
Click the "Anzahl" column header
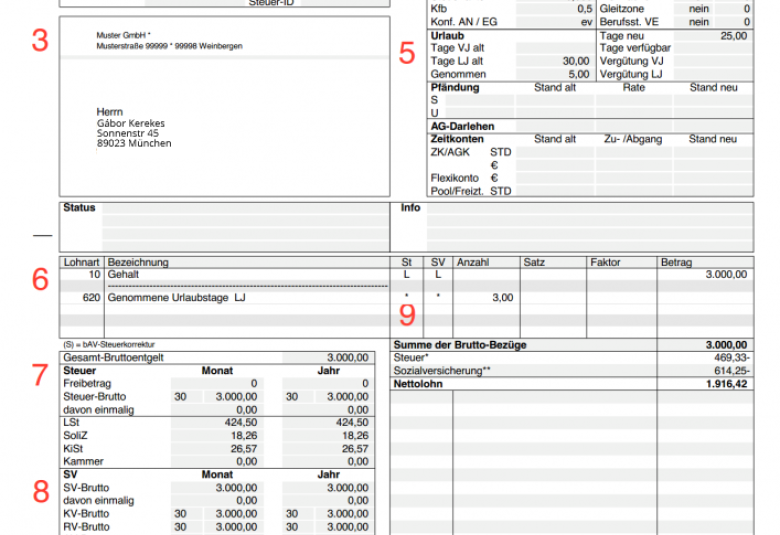pyautogui.click(x=473, y=262)
